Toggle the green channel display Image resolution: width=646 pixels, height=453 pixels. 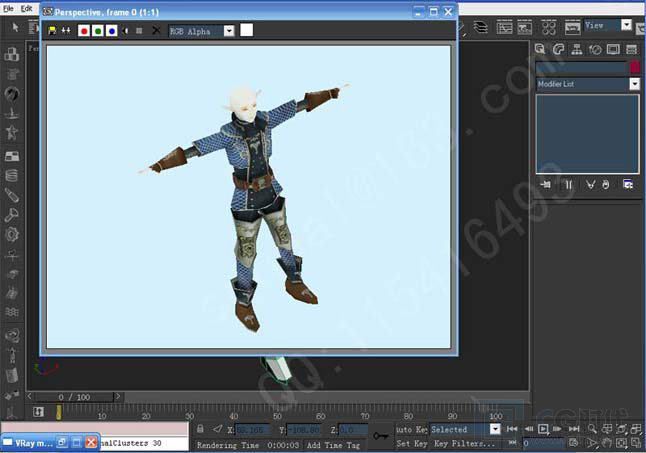(x=98, y=31)
